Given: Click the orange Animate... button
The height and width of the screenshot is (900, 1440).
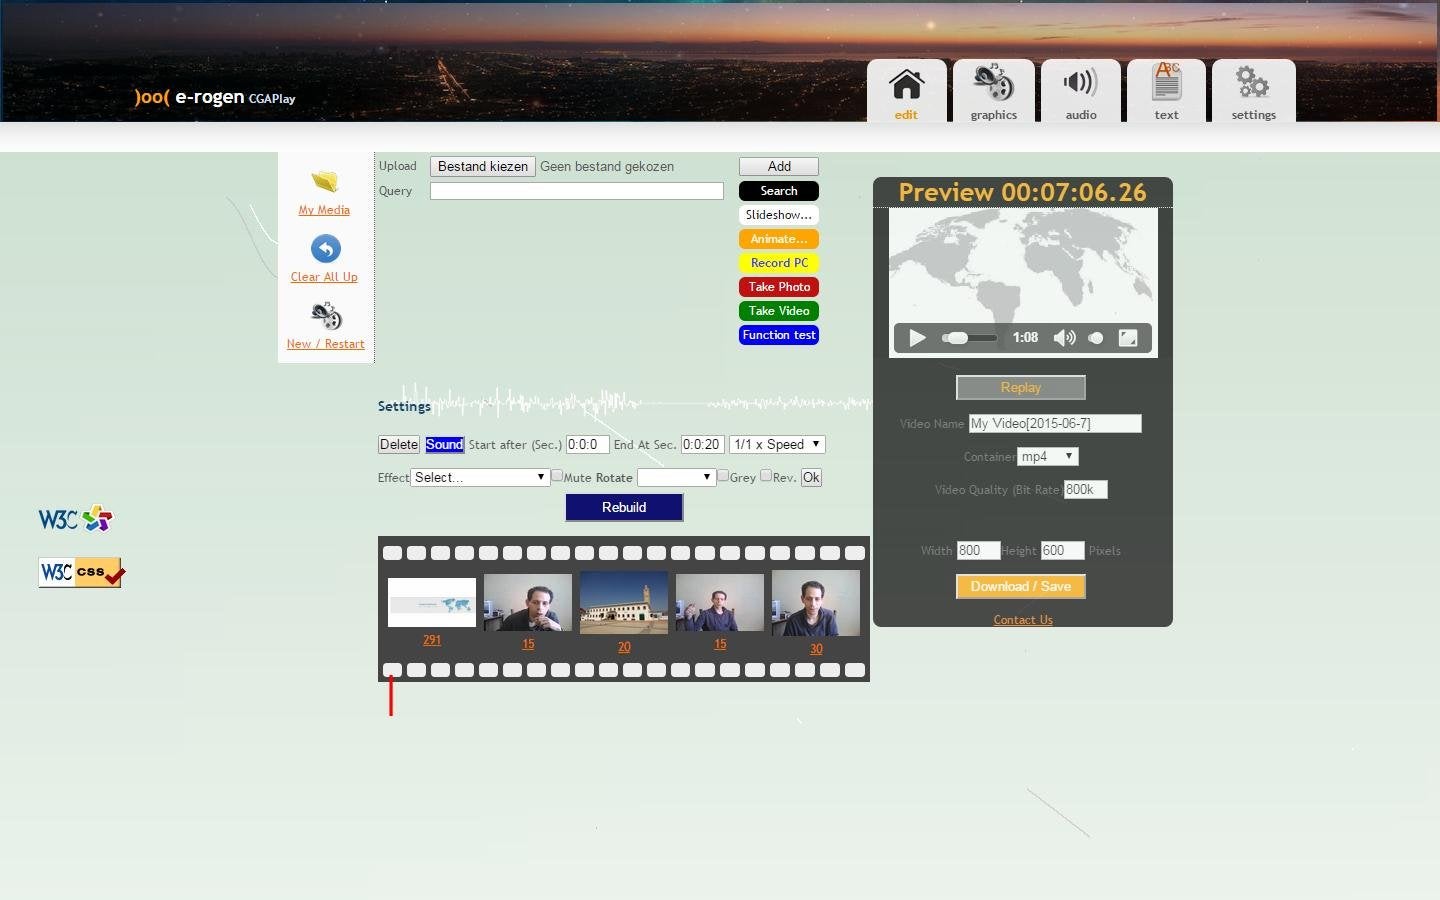Looking at the screenshot, I should pyautogui.click(x=779, y=239).
